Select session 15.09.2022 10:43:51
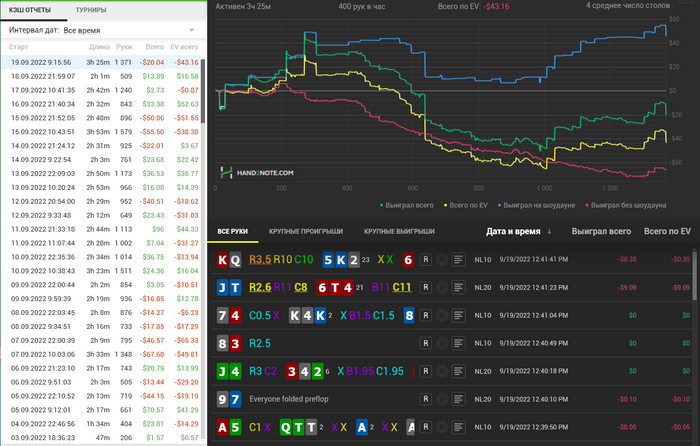The width and height of the screenshot is (700, 446). (102, 132)
